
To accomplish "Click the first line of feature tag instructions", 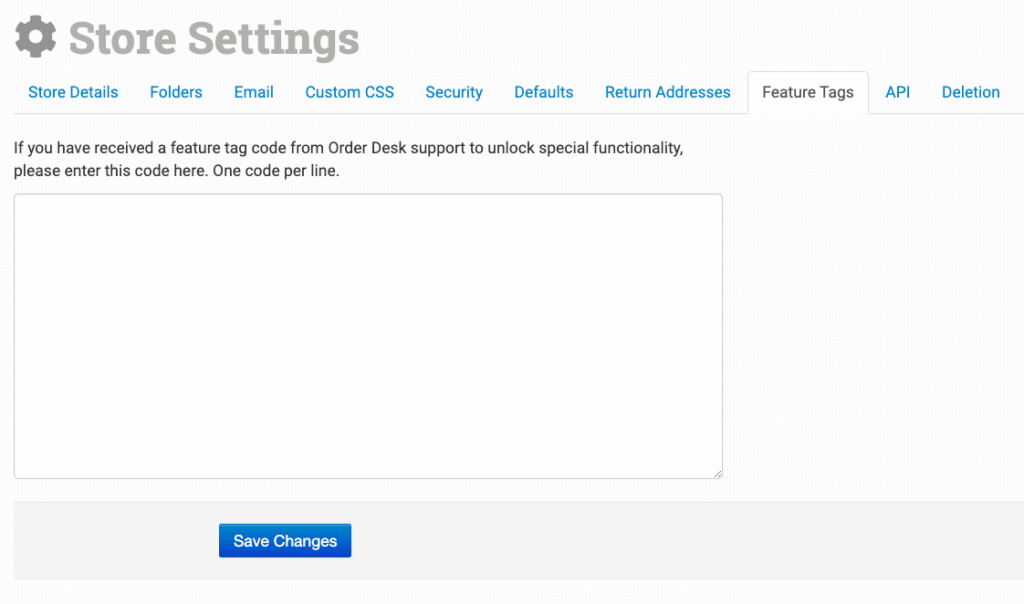I will pyautogui.click(x=348, y=148).
